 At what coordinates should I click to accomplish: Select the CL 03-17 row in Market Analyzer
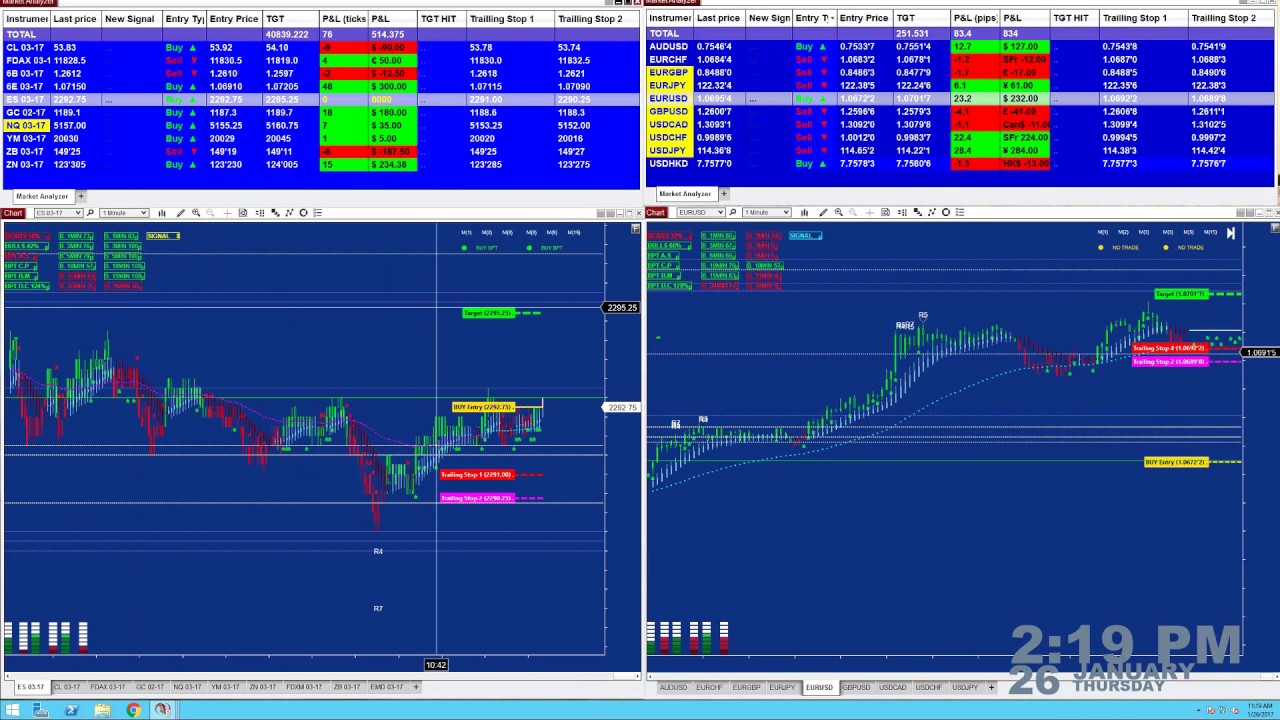coord(320,47)
